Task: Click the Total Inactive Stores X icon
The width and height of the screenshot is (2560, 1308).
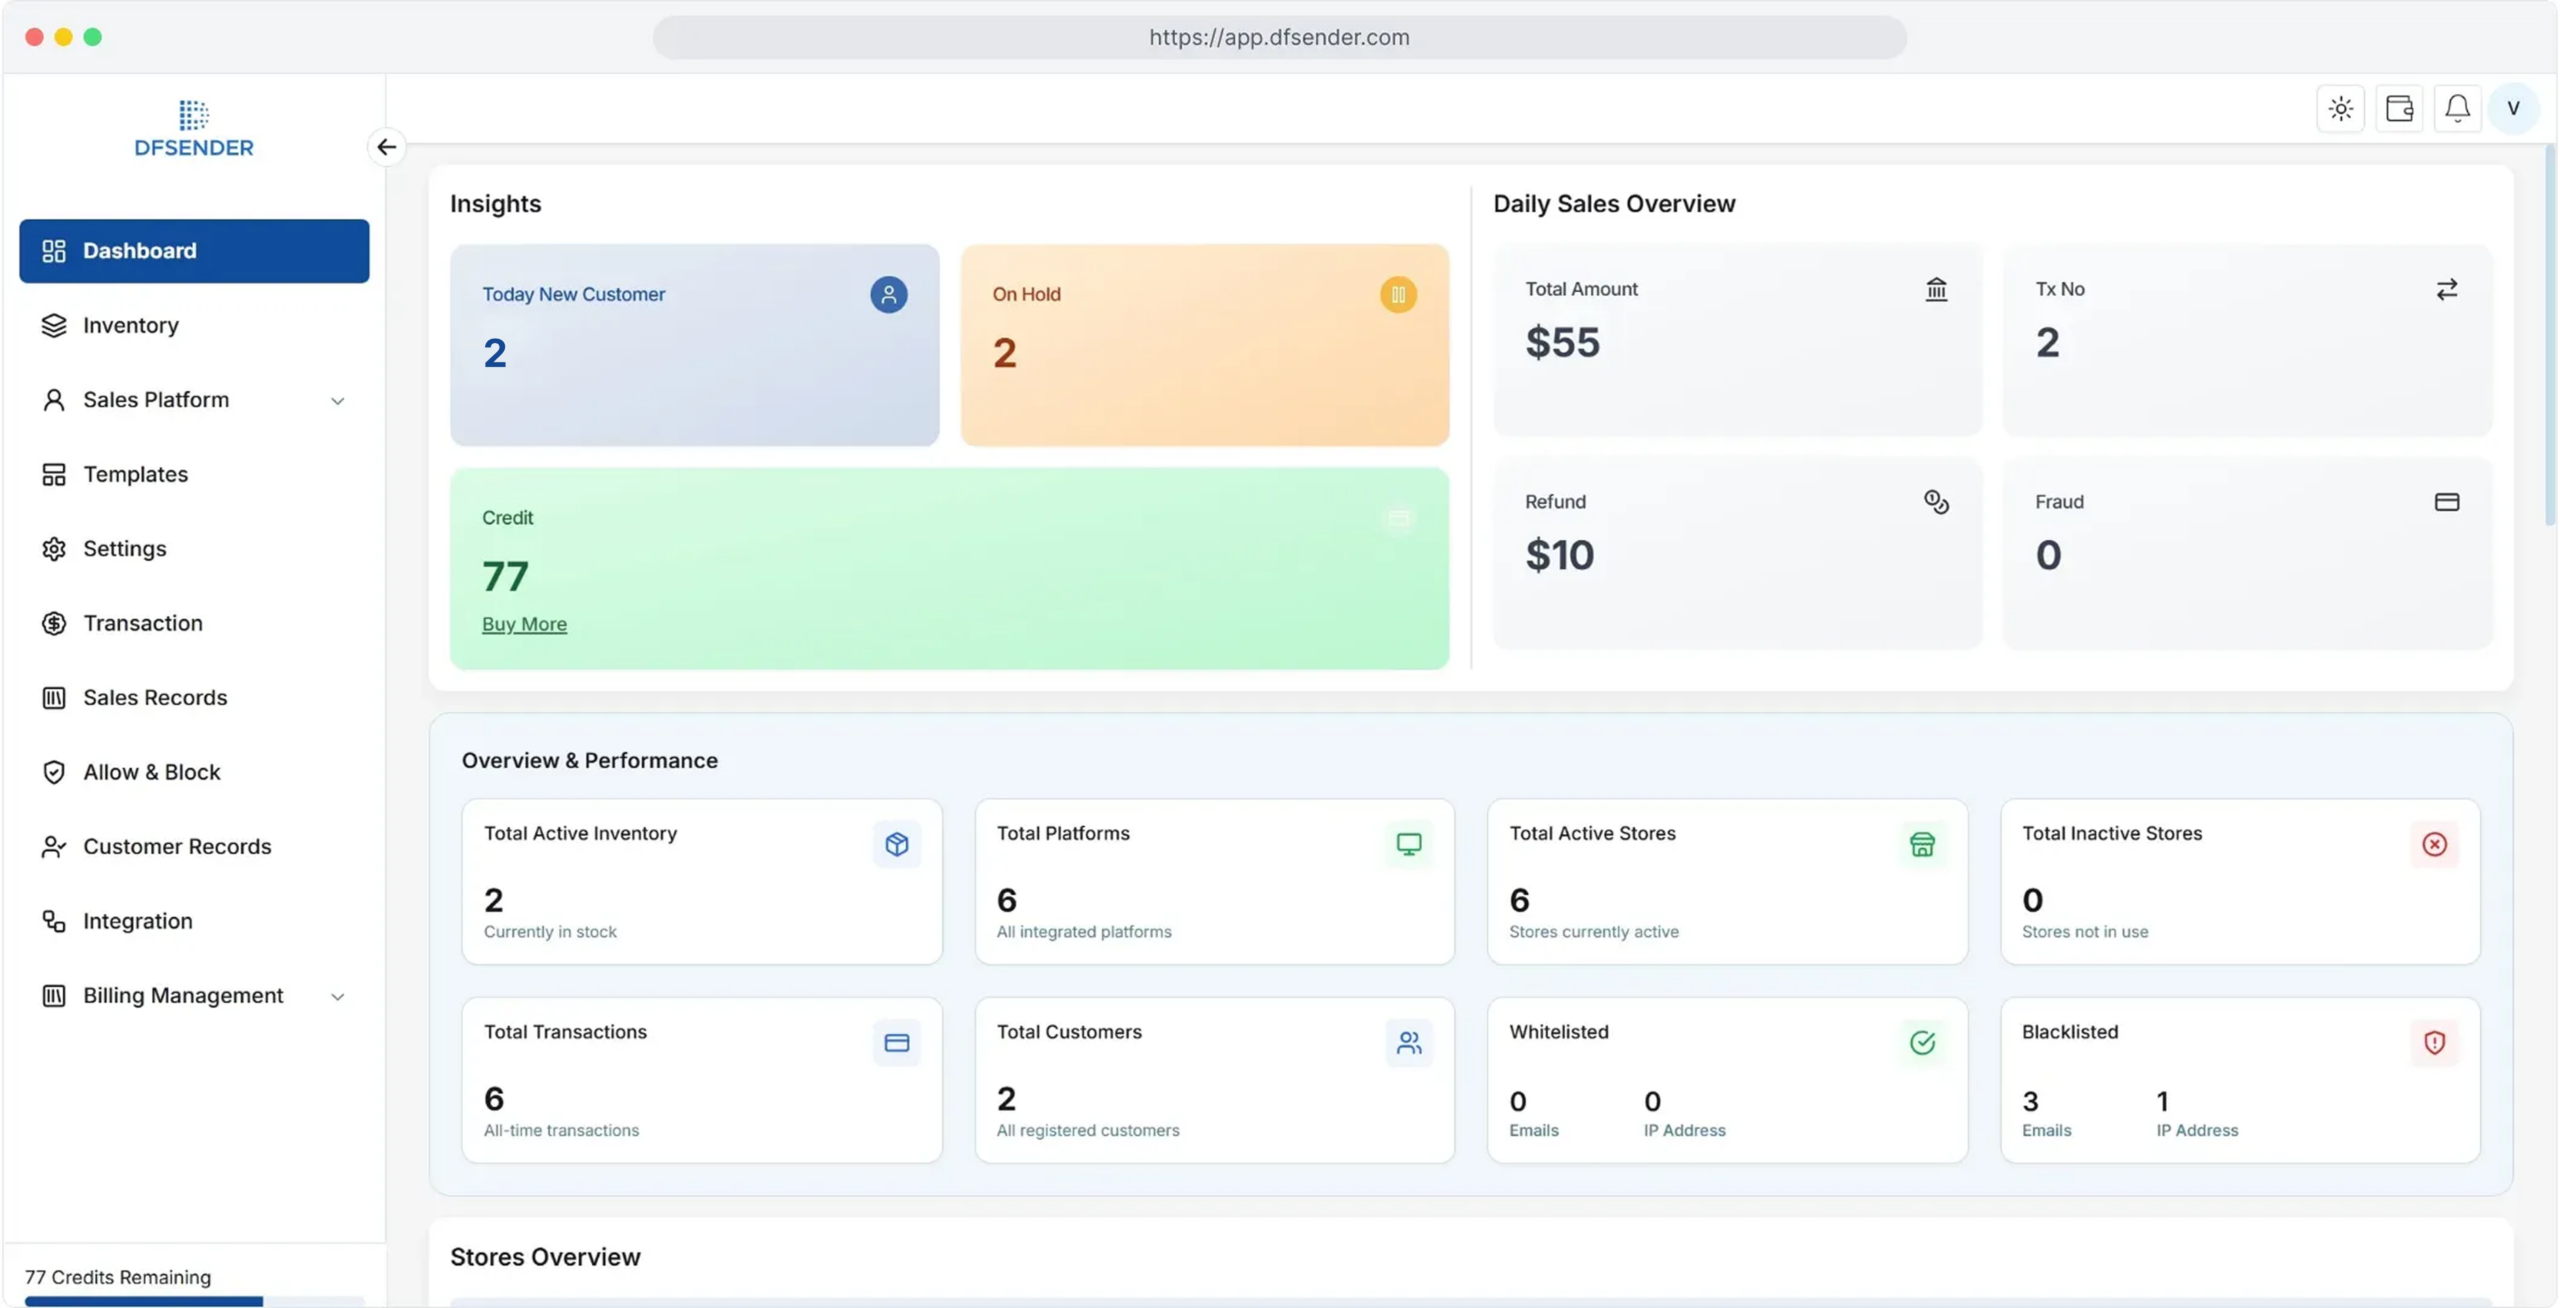Action: (2434, 844)
